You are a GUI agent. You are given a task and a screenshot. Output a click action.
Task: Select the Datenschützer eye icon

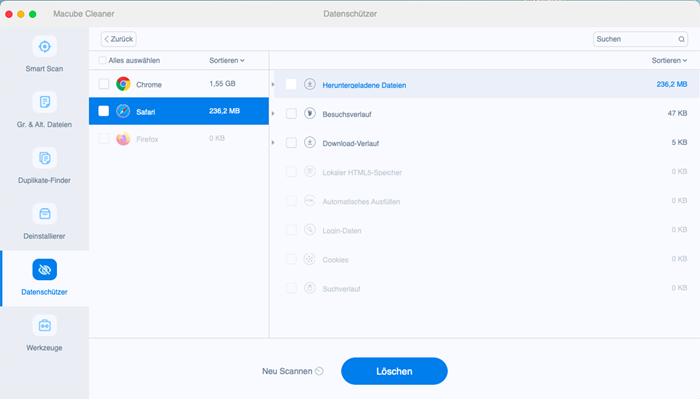44,270
